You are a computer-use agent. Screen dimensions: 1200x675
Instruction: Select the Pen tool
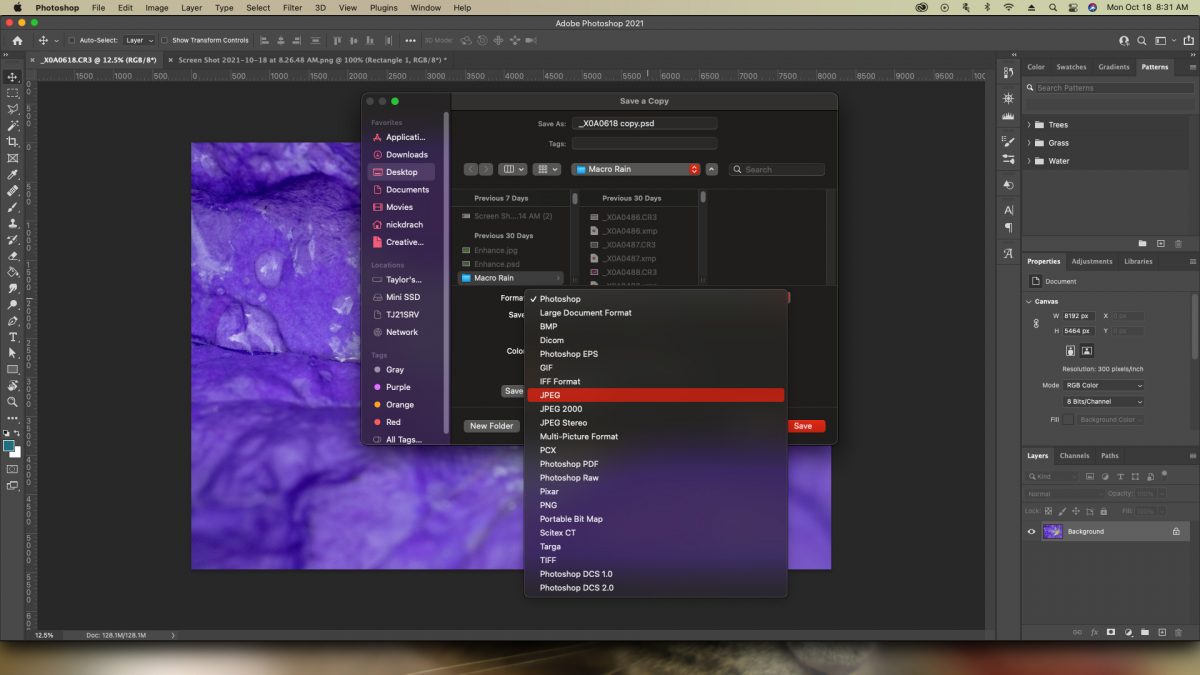13,321
